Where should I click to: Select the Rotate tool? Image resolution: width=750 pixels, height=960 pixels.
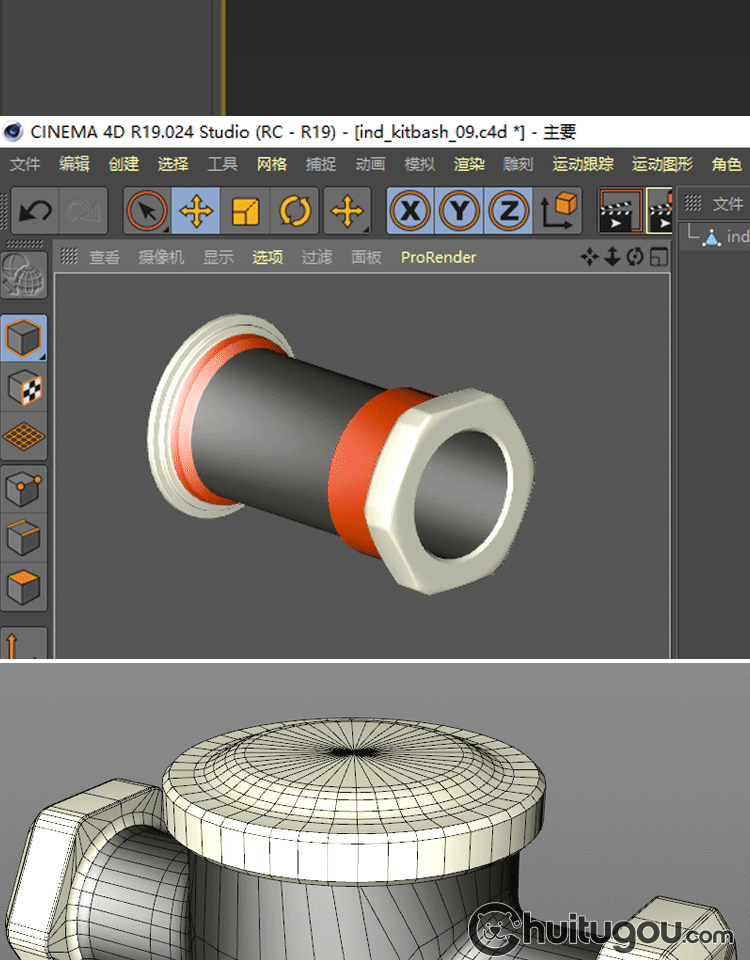click(294, 211)
